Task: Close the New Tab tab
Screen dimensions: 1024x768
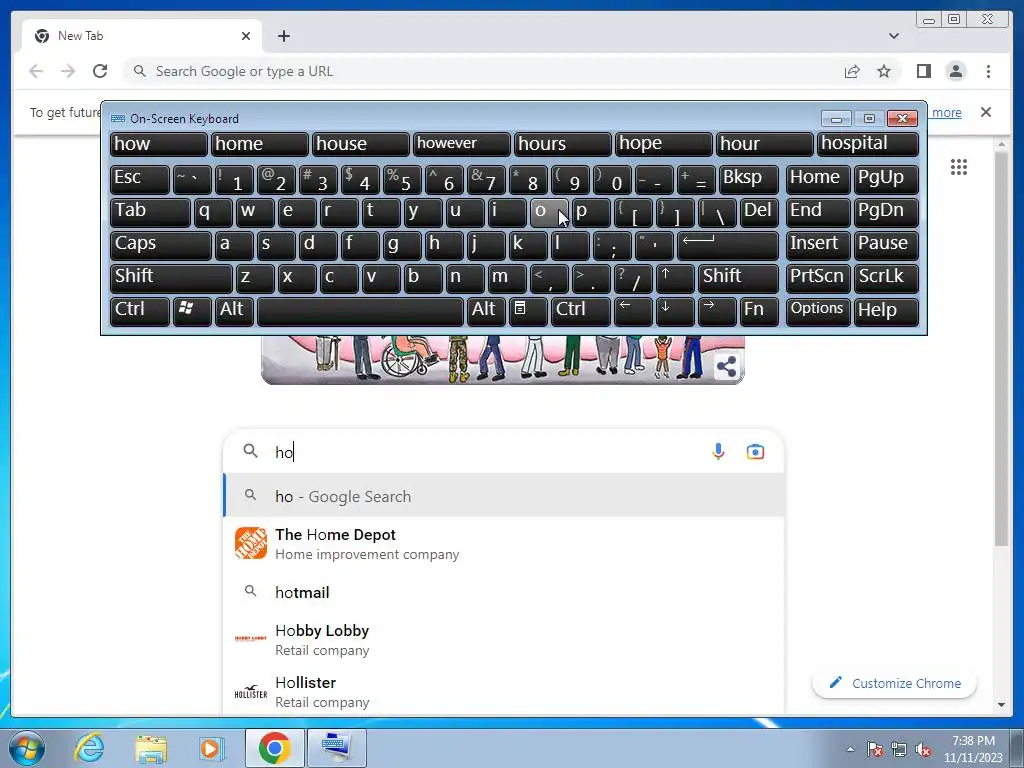Action: pyautogui.click(x=246, y=36)
